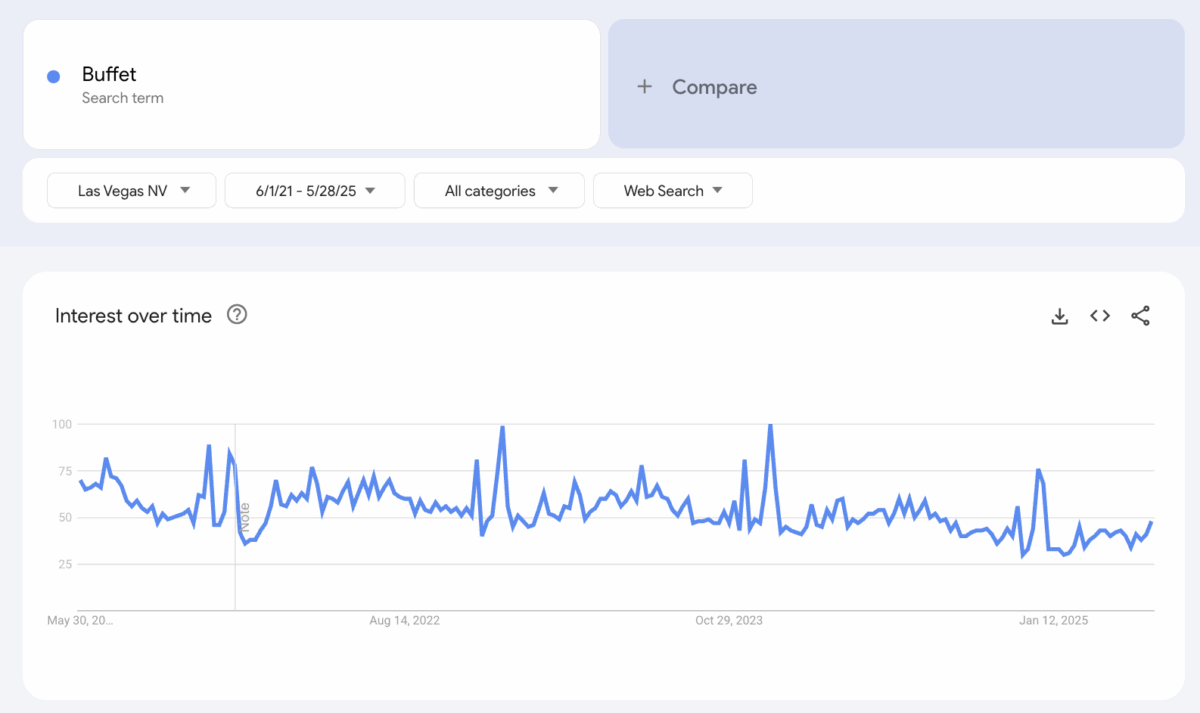The width and height of the screenshot is (1200, 713).
Task: Open the help icon beside Interest over time
Action: coord(237,315)
